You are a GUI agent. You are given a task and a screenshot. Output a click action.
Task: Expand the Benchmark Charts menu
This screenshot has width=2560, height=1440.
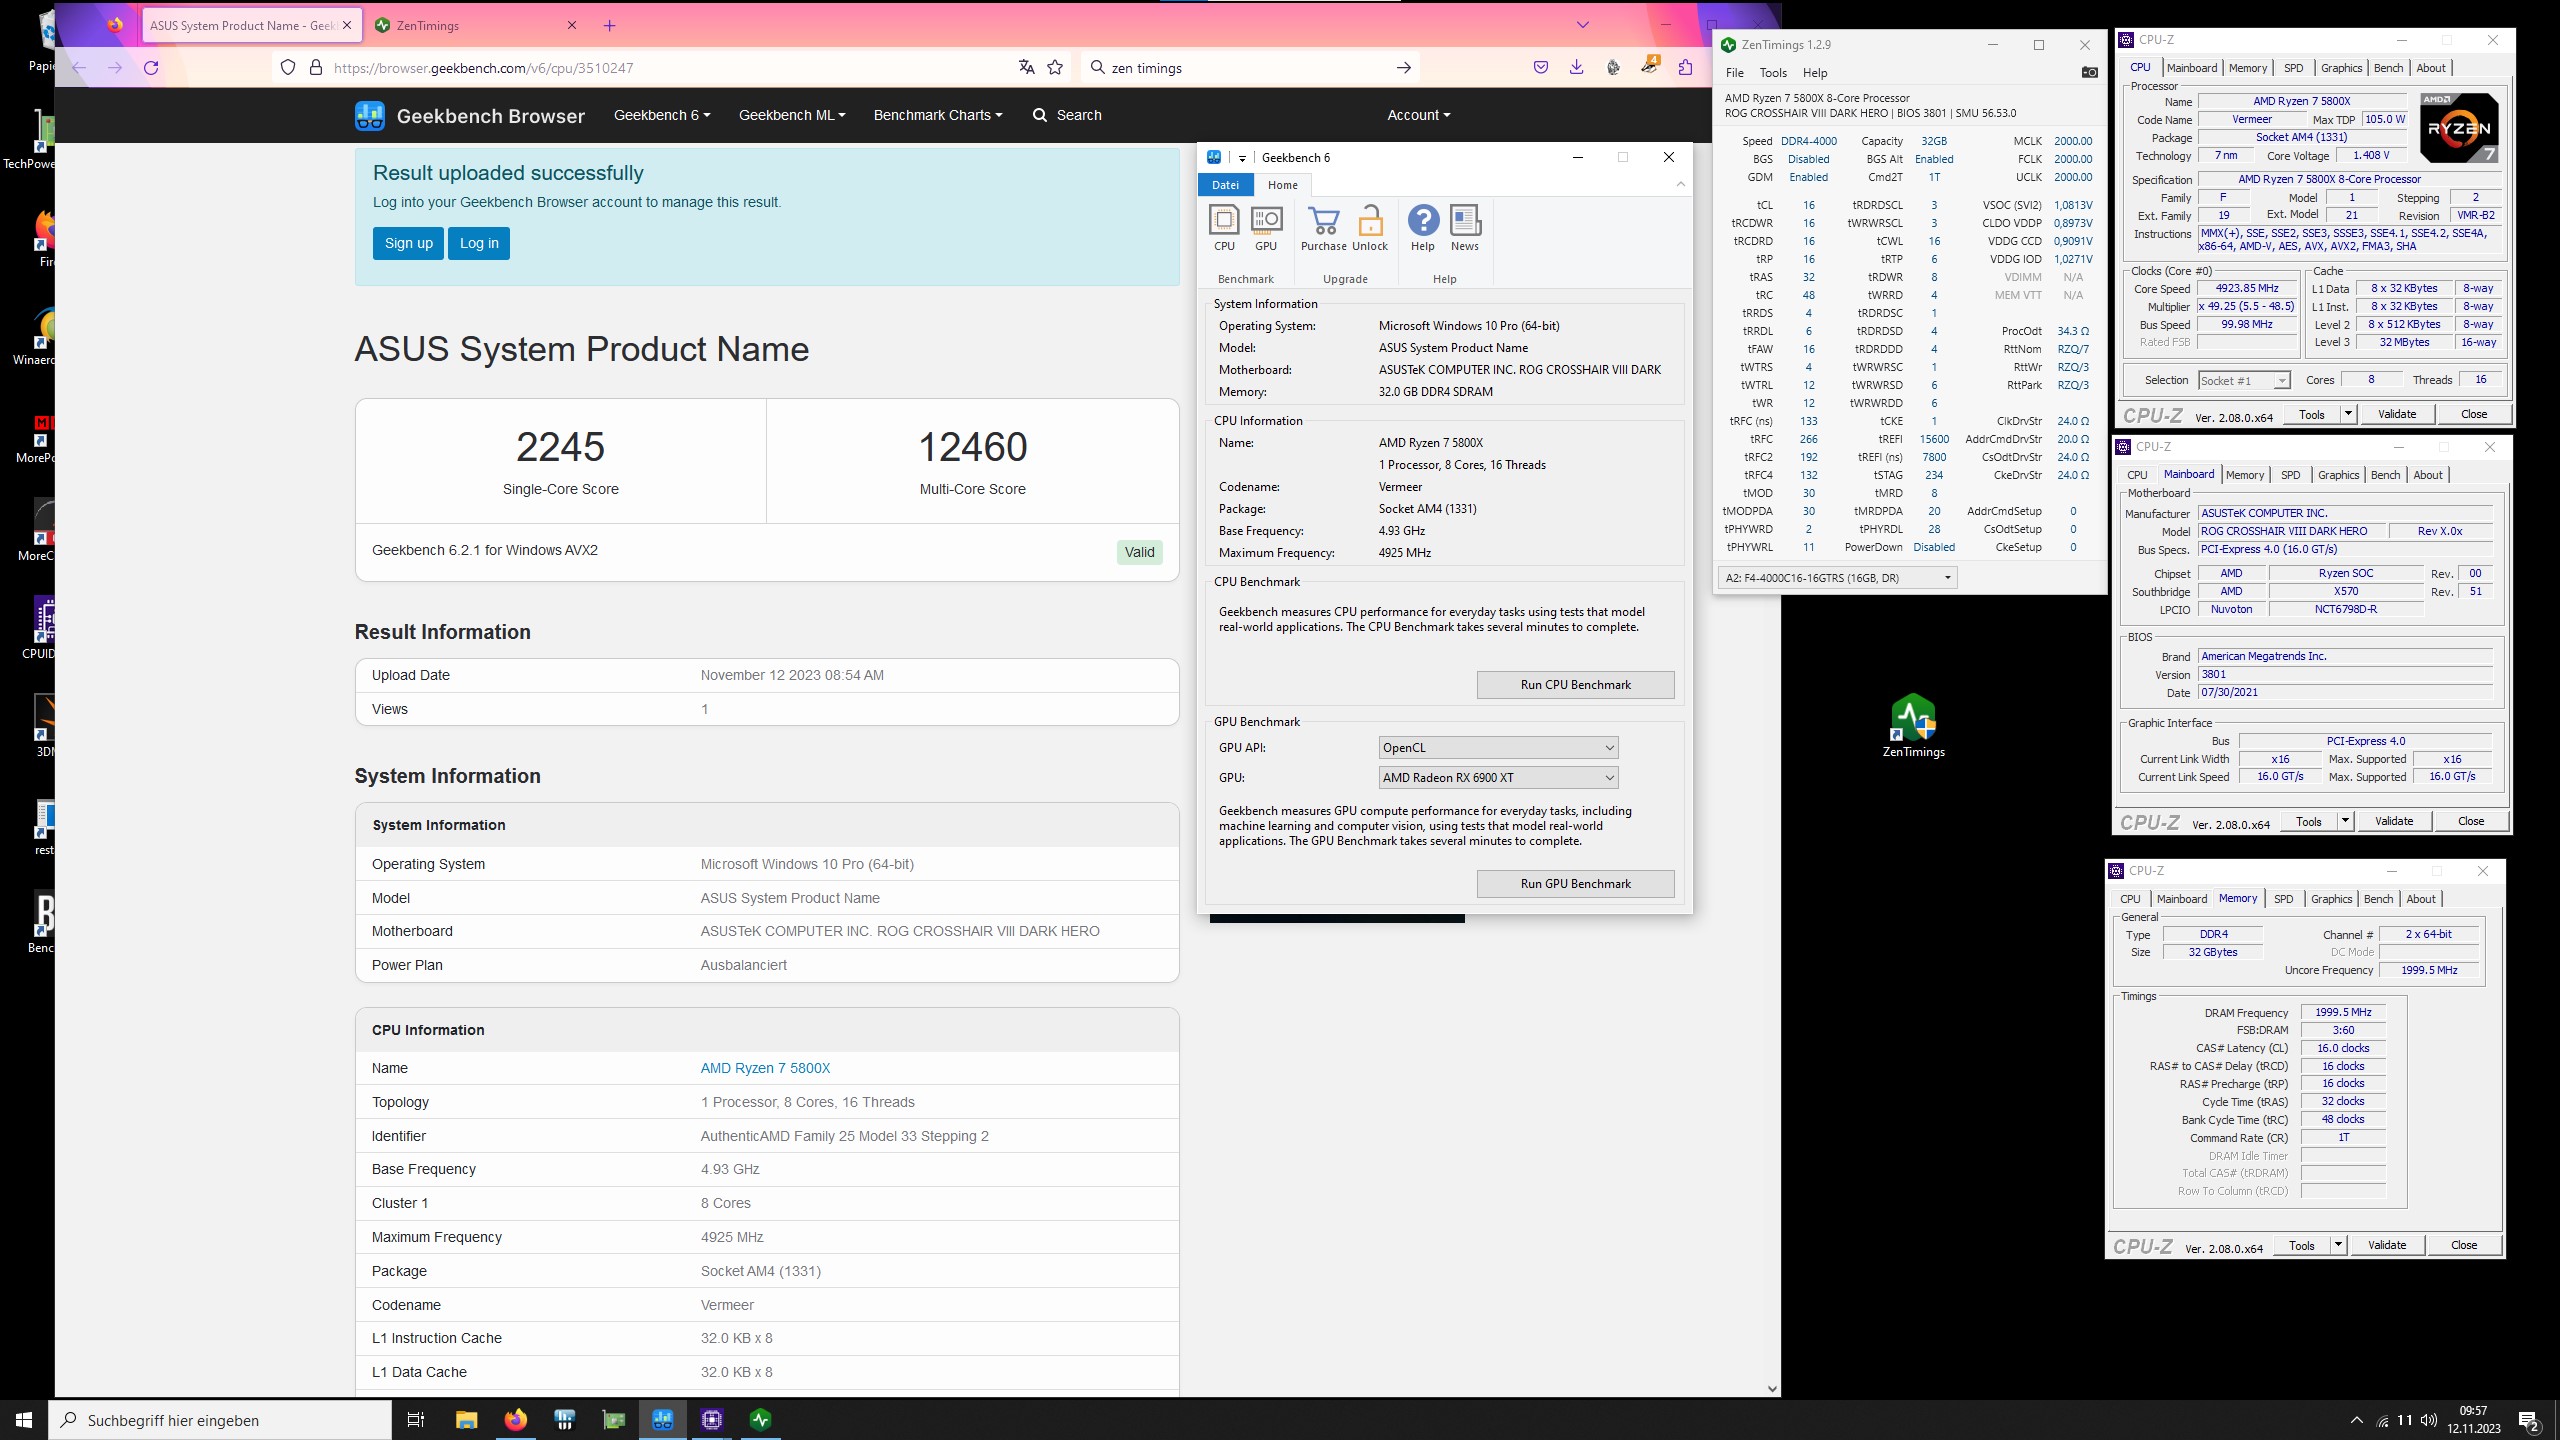pyautogui.click(x=938, y=115)
